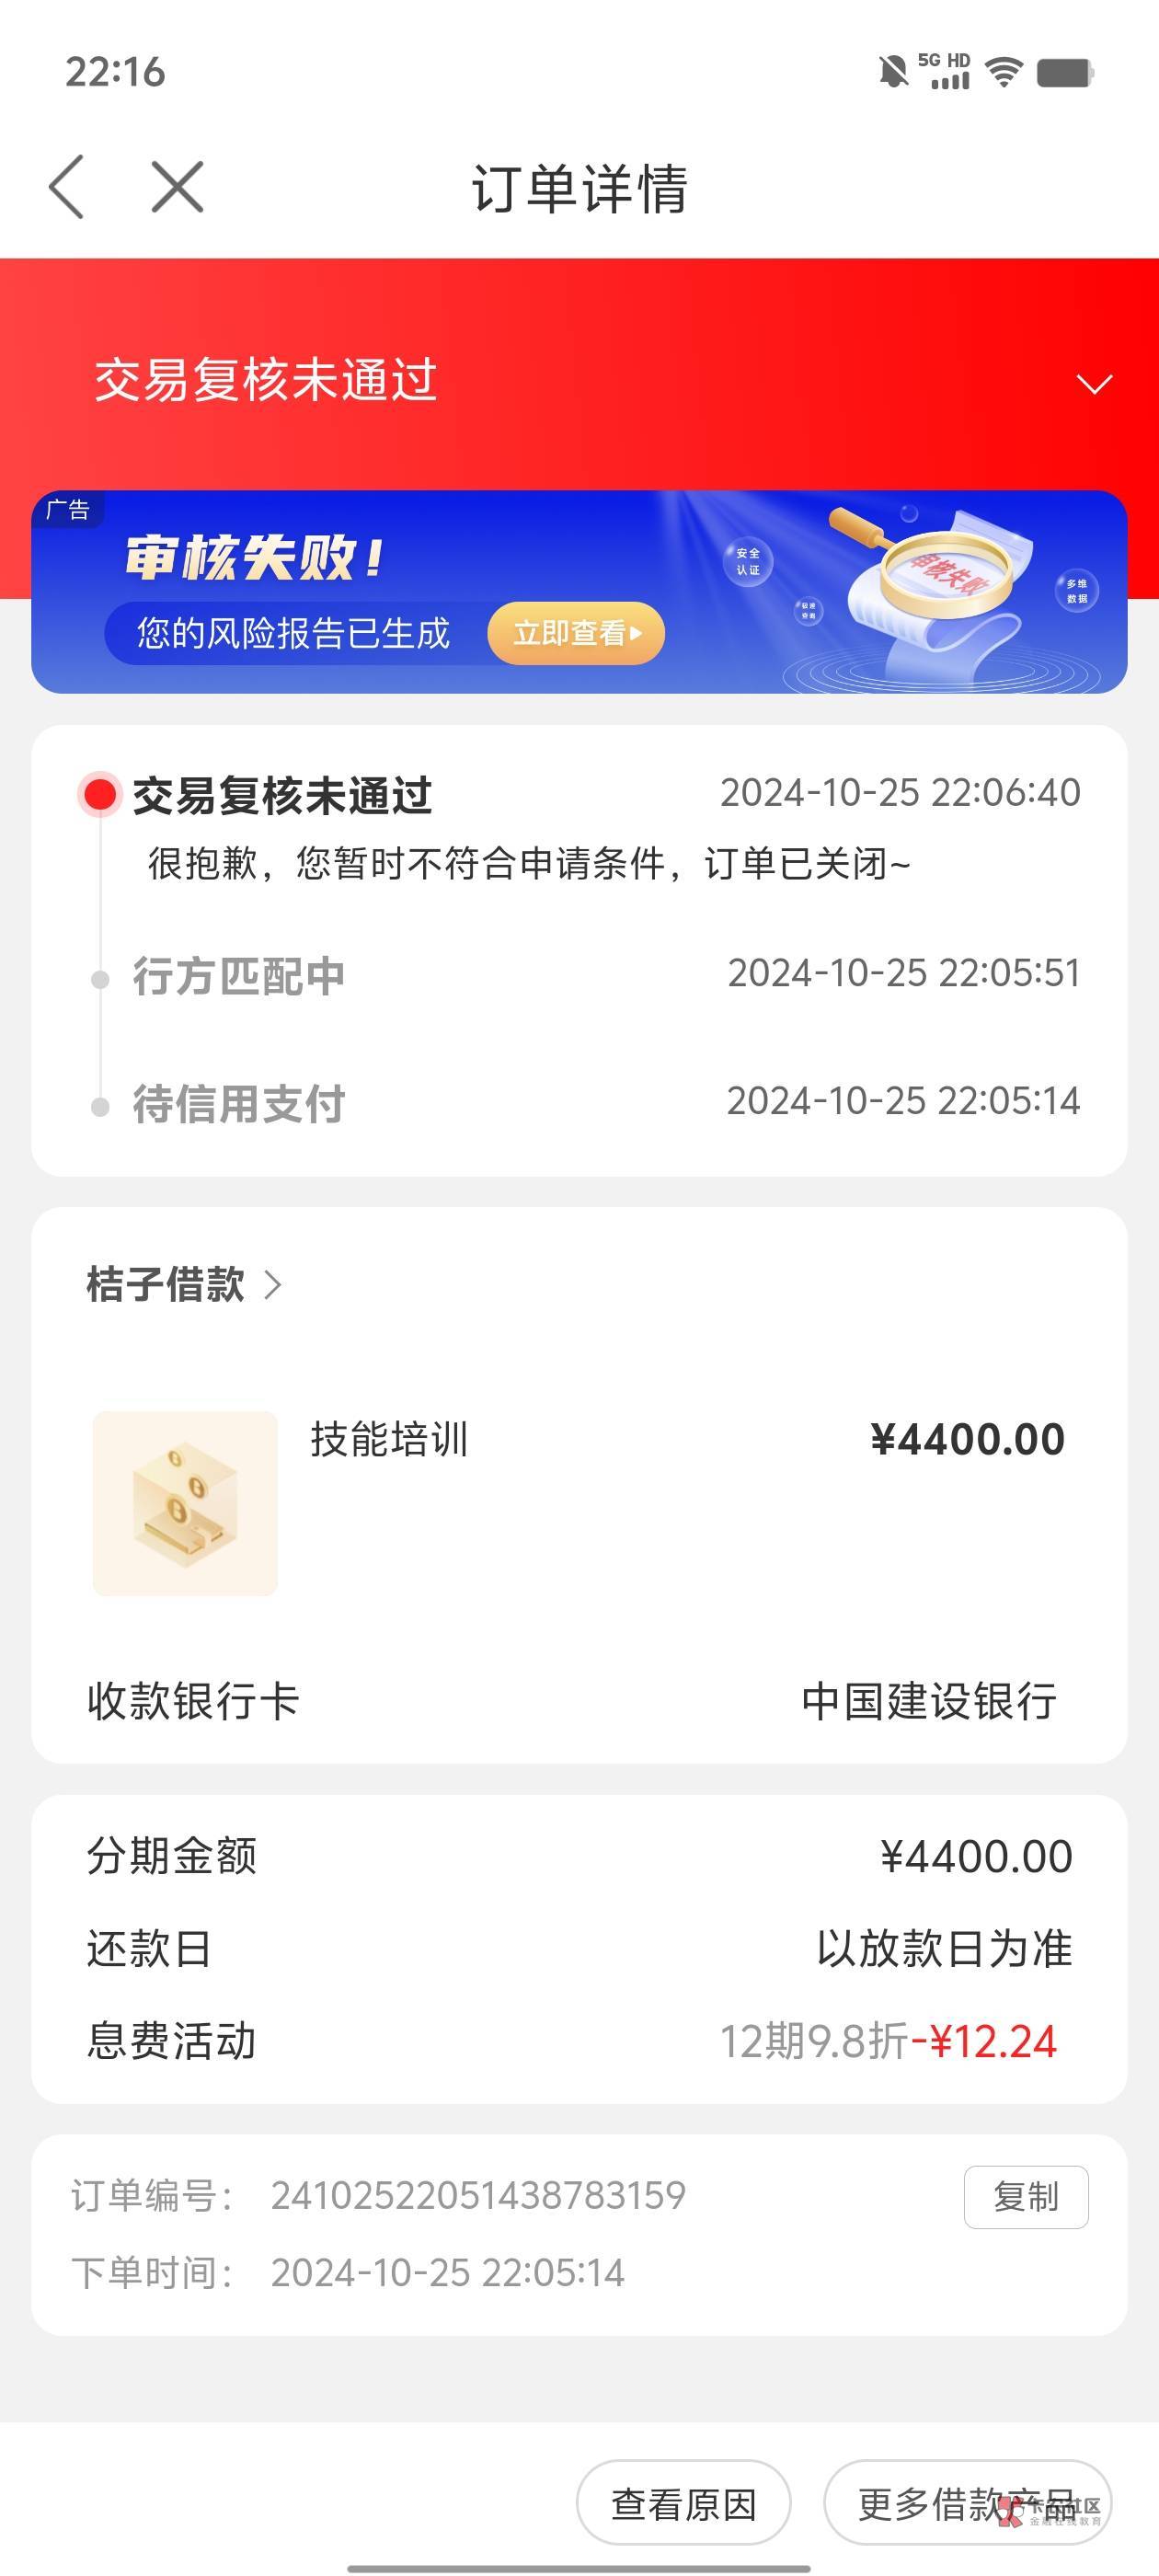Close the order details page
The image size is (1159, 2576).
pos(177,187)
